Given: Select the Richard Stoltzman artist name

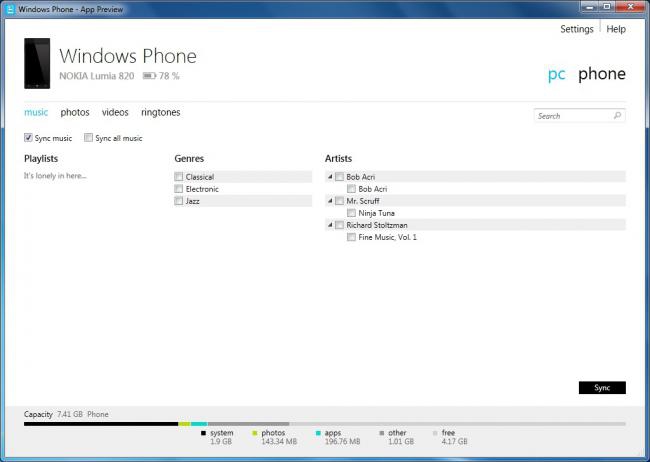Looking at the screenshot, I should click(377, 225).
